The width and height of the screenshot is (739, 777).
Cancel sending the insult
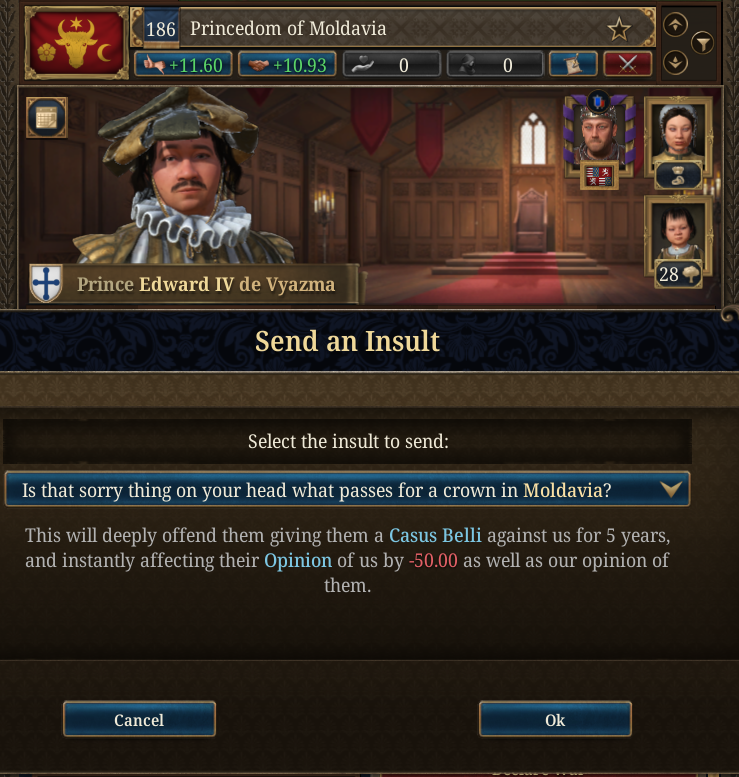click(x=139, y=719)
